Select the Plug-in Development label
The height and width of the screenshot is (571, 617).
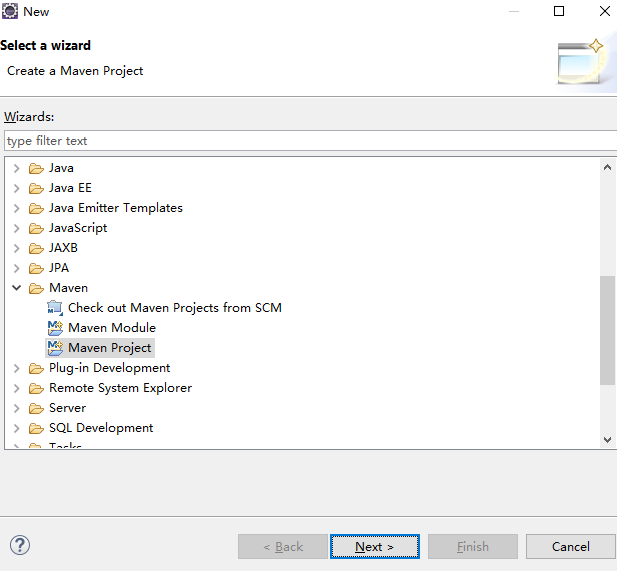[x=109, y=368]
